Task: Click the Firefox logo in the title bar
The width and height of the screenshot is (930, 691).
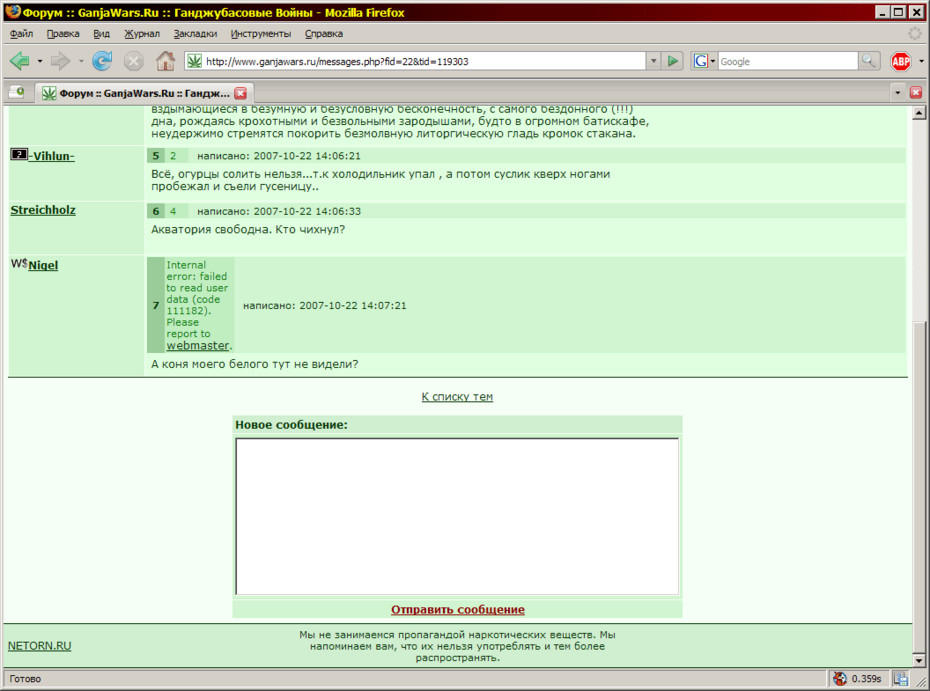Action: point(12,12)
